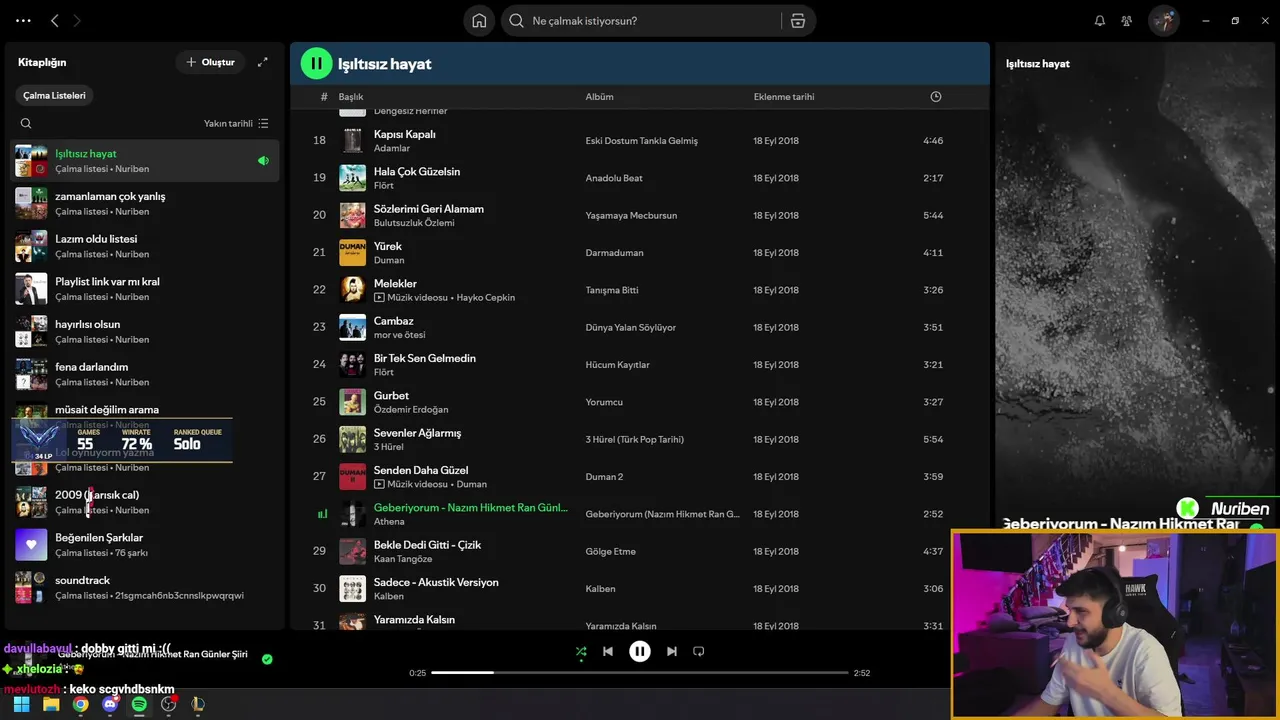
Task: Open 'zamanlaman çok yanlış' playlist
Action: (x=145, y=203)
